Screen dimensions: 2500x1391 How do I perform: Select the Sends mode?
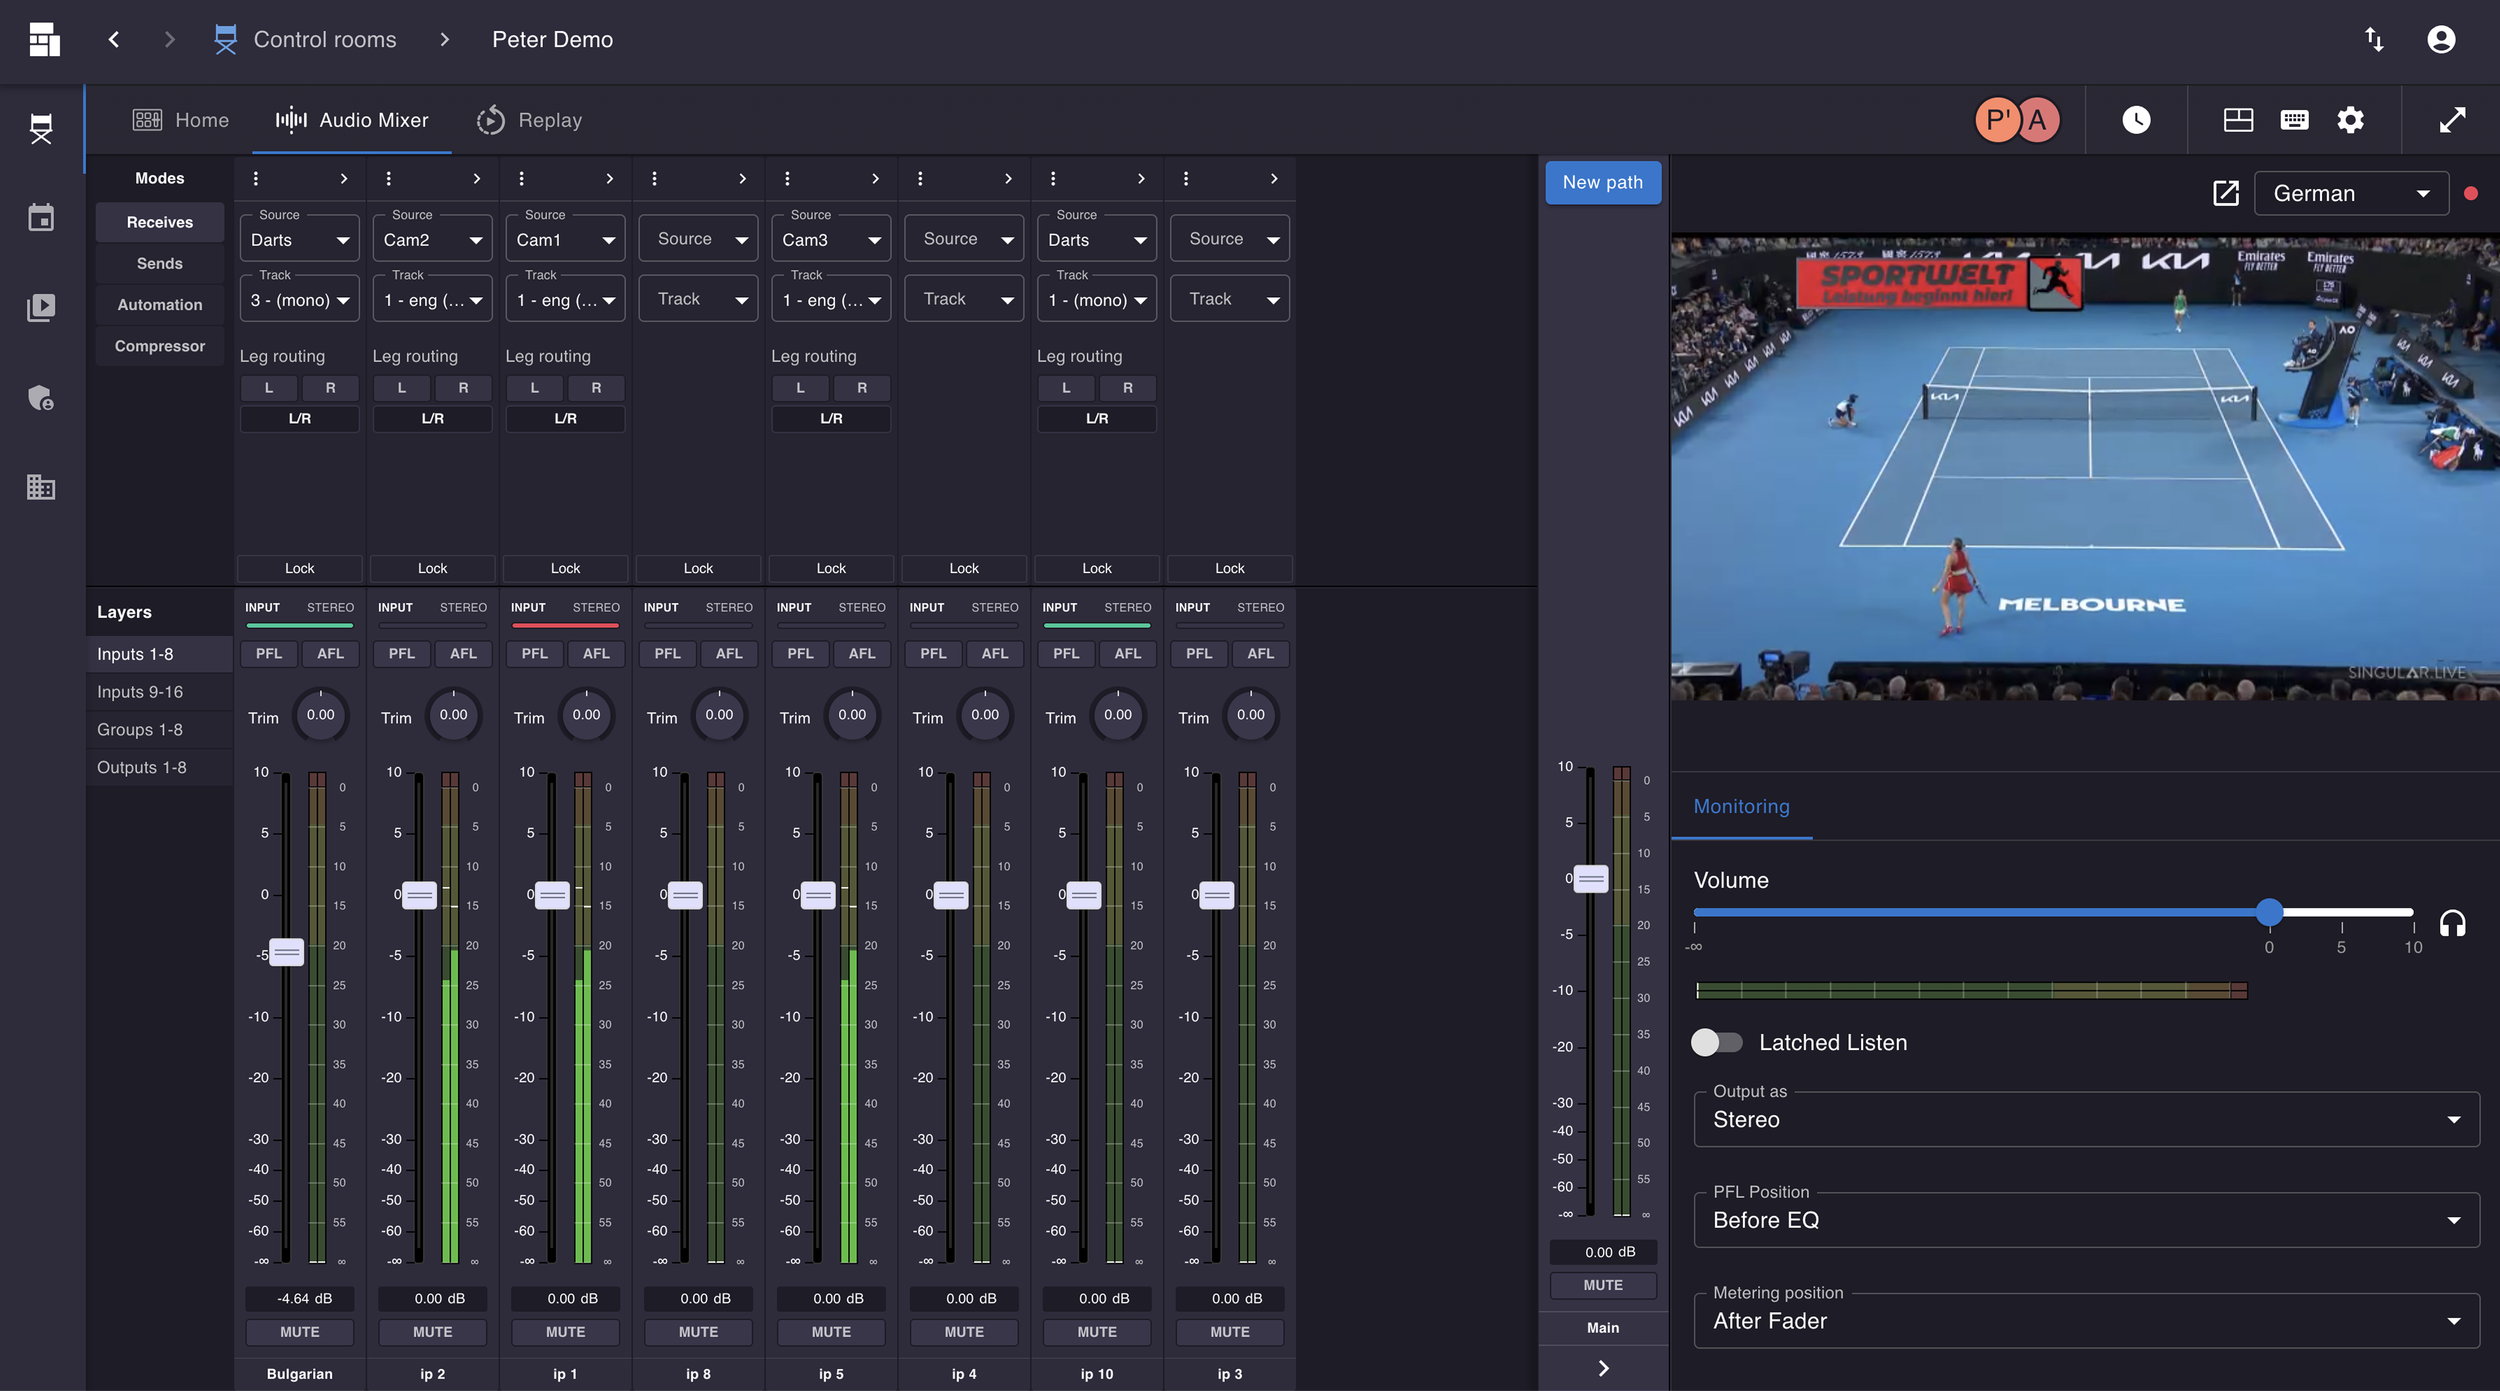(160, 264)
